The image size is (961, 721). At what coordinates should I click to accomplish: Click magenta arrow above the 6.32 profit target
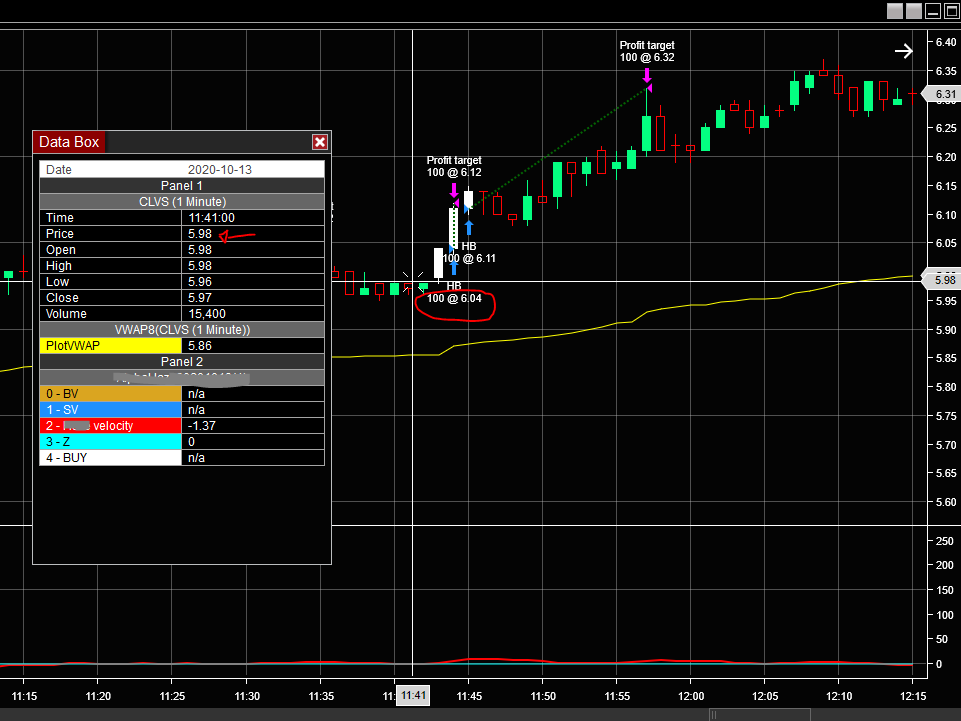click(647, 75)
